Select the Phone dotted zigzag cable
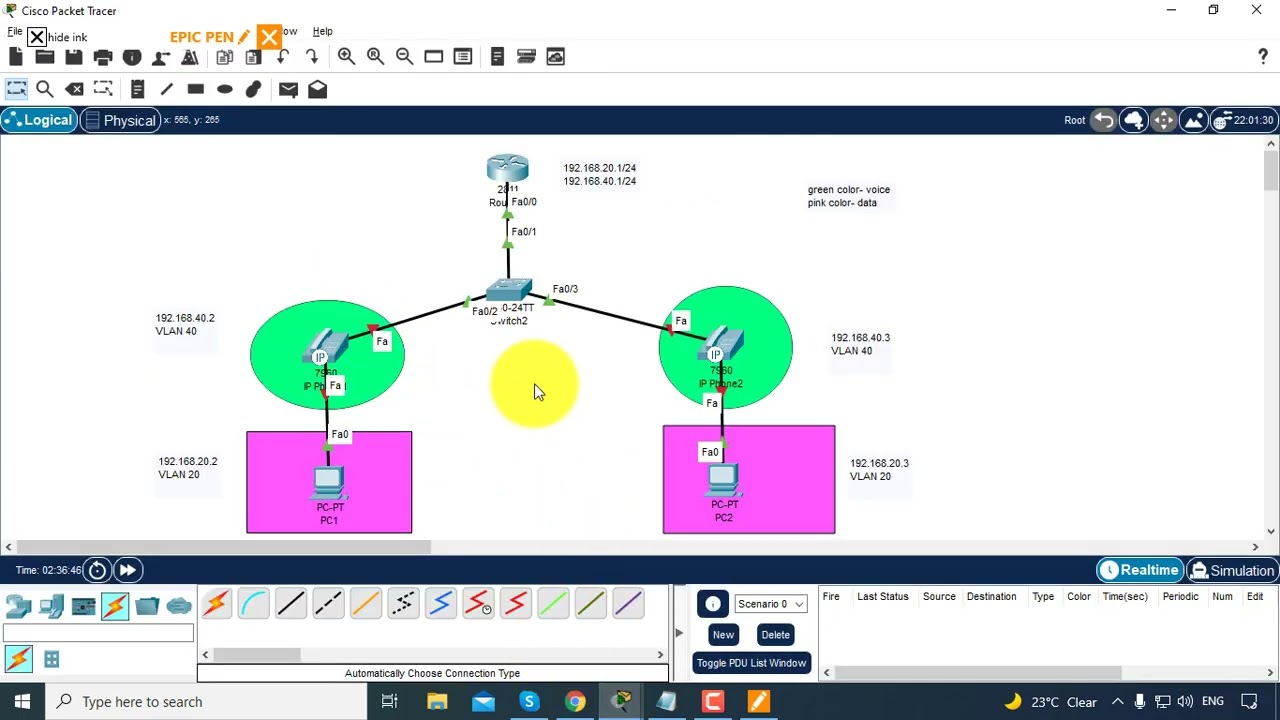The height and width of the screenshot is (720, 1280). coord(403,604)
